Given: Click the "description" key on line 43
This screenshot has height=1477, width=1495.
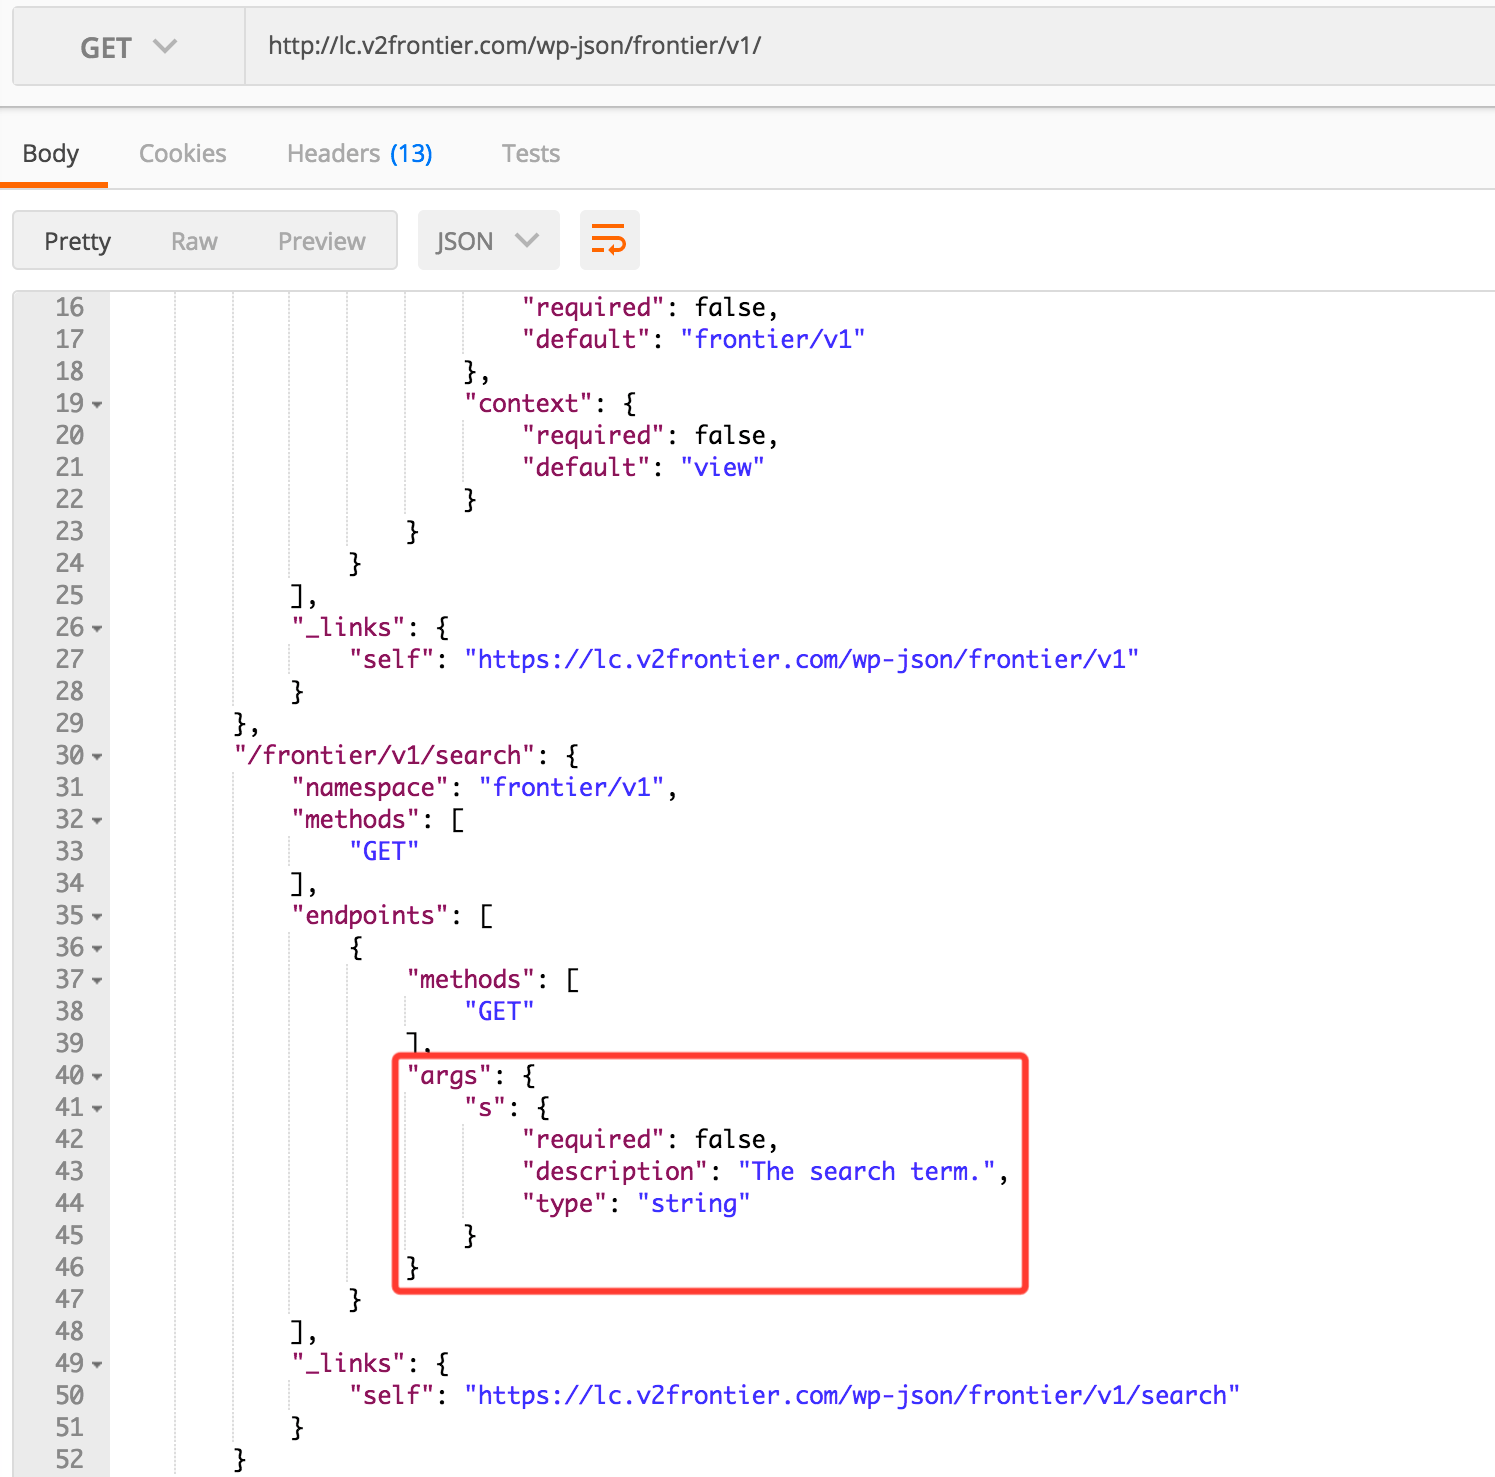Looking at the screenshot, I should click(x=615, y=1171).
